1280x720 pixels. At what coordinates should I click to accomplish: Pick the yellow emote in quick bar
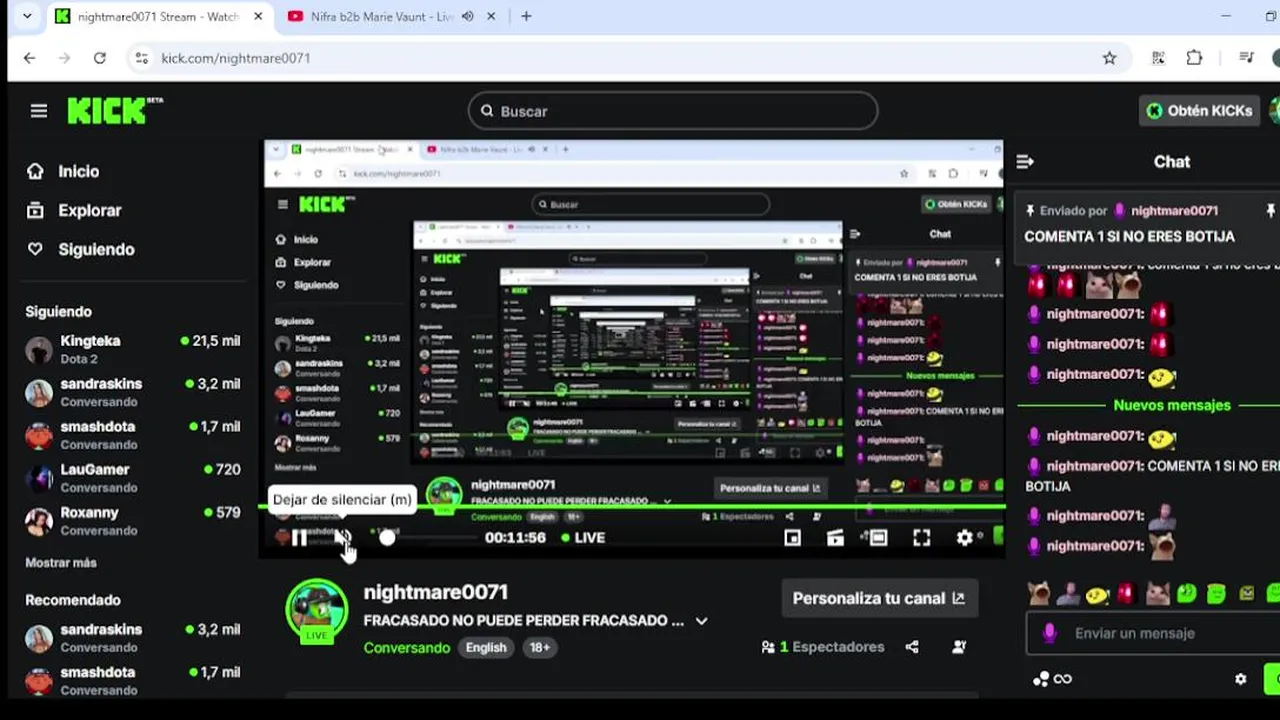click(1097, 594)
